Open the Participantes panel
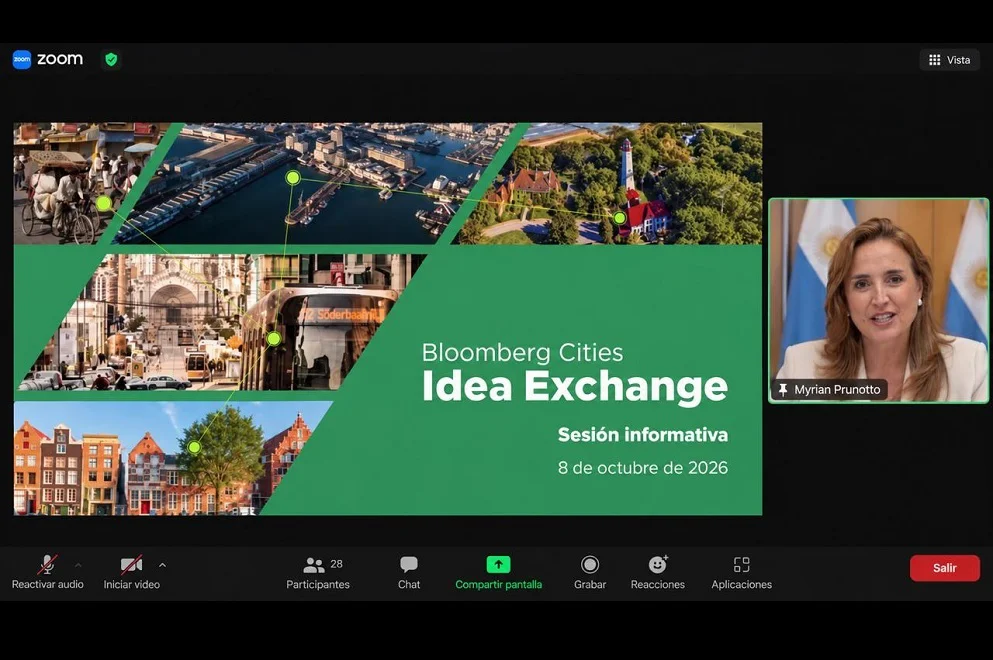 [x=318, y=572]
